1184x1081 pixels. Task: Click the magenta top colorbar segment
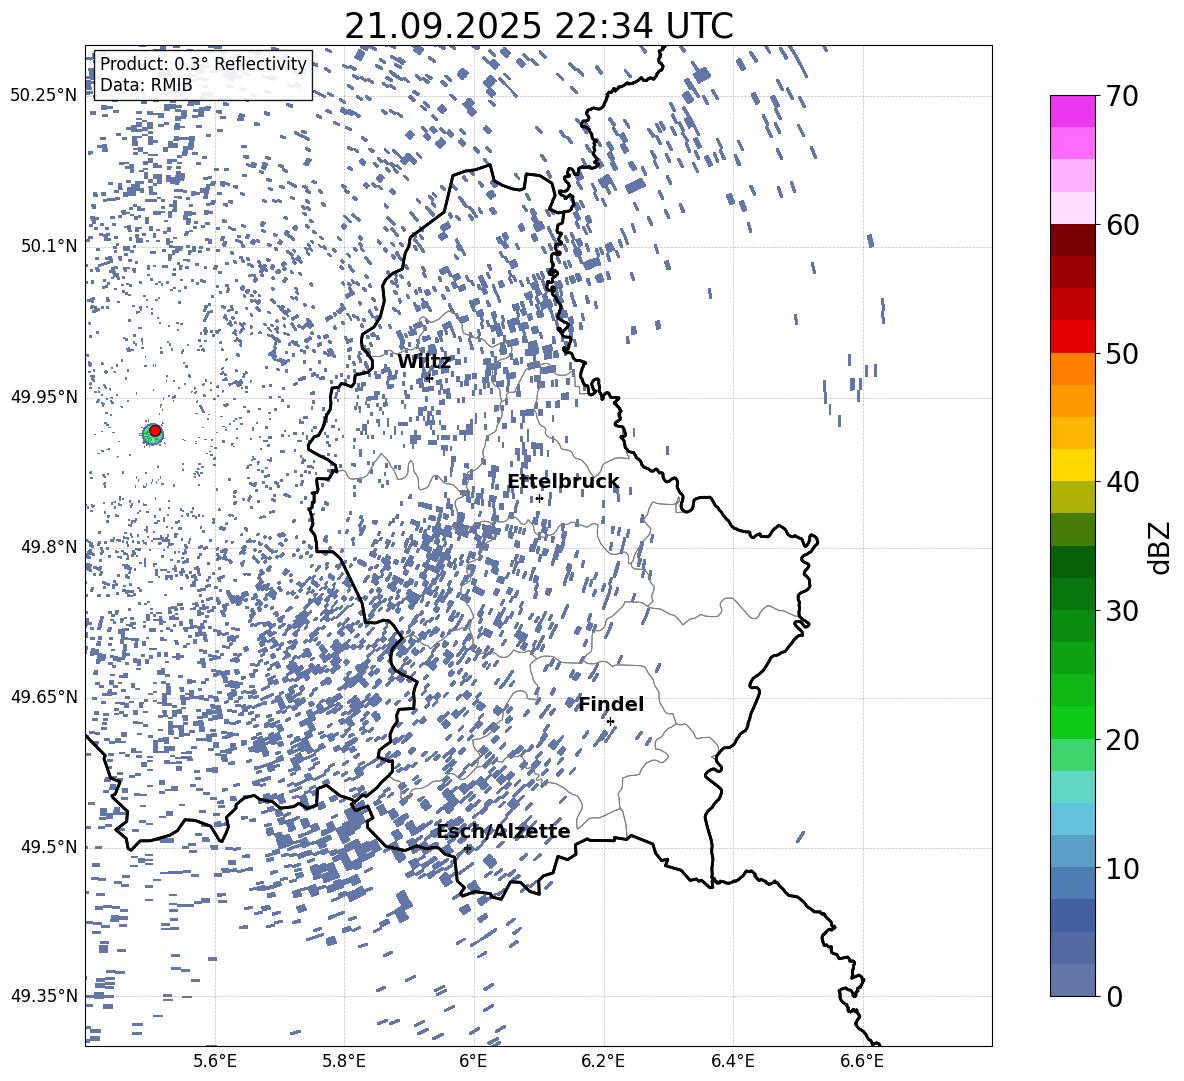(1073, 112)
